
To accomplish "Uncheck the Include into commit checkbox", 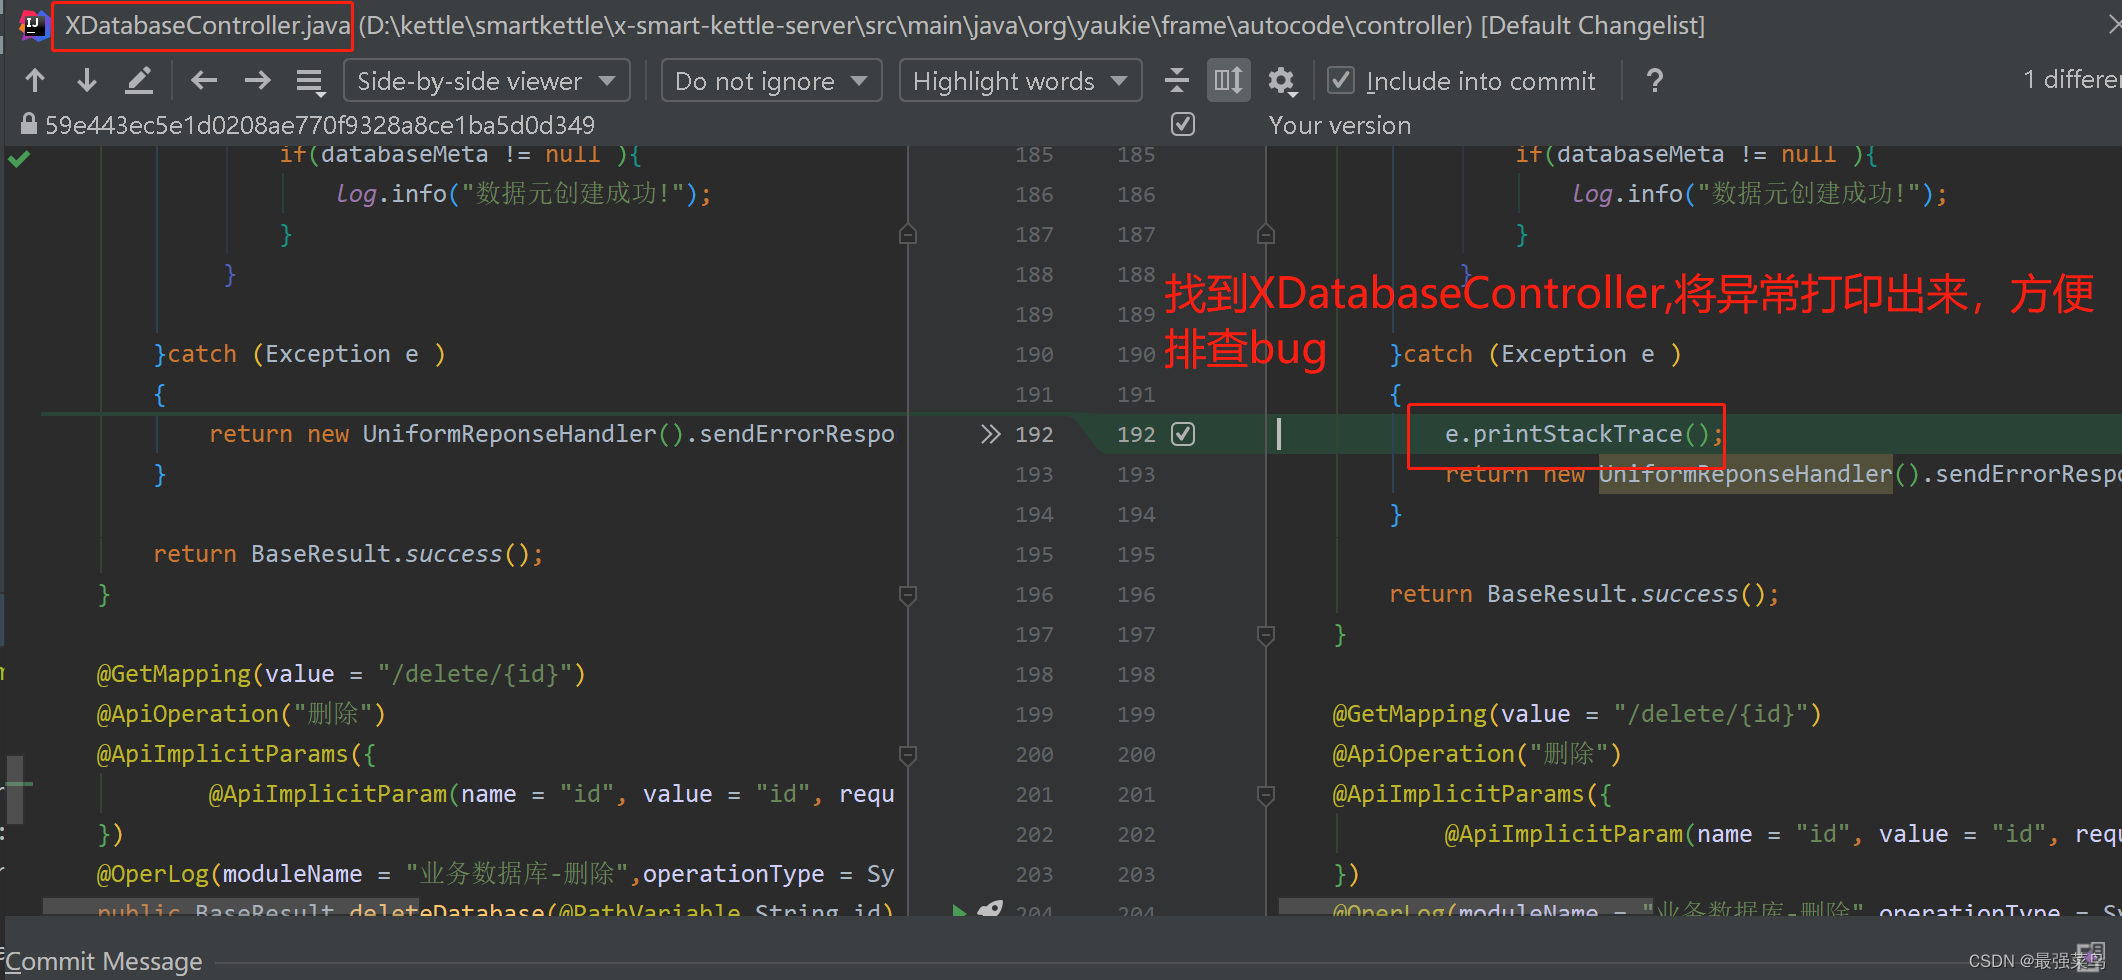I will click(x=1340, y=80).
